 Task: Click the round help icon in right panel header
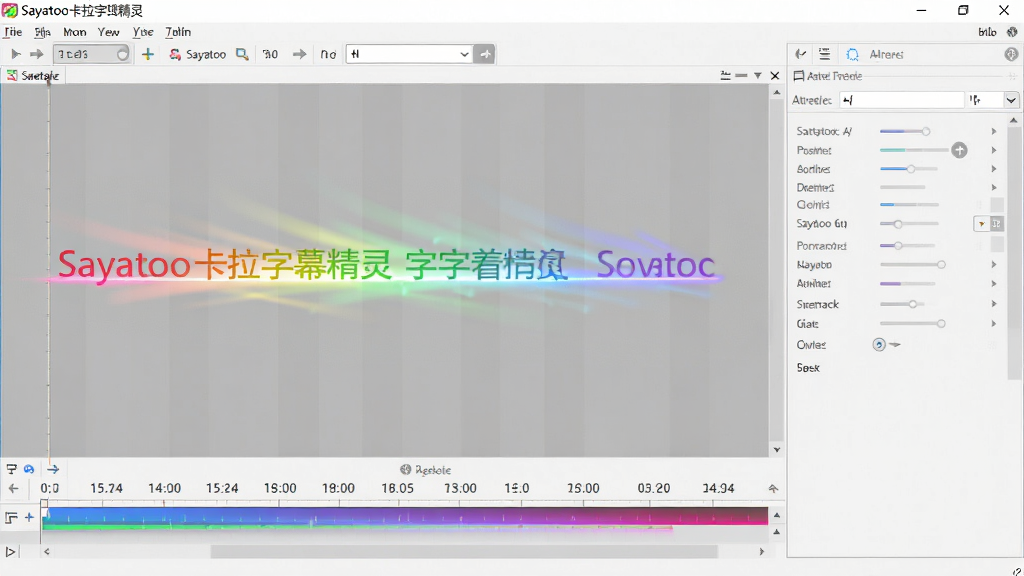tap(1011, 54)
